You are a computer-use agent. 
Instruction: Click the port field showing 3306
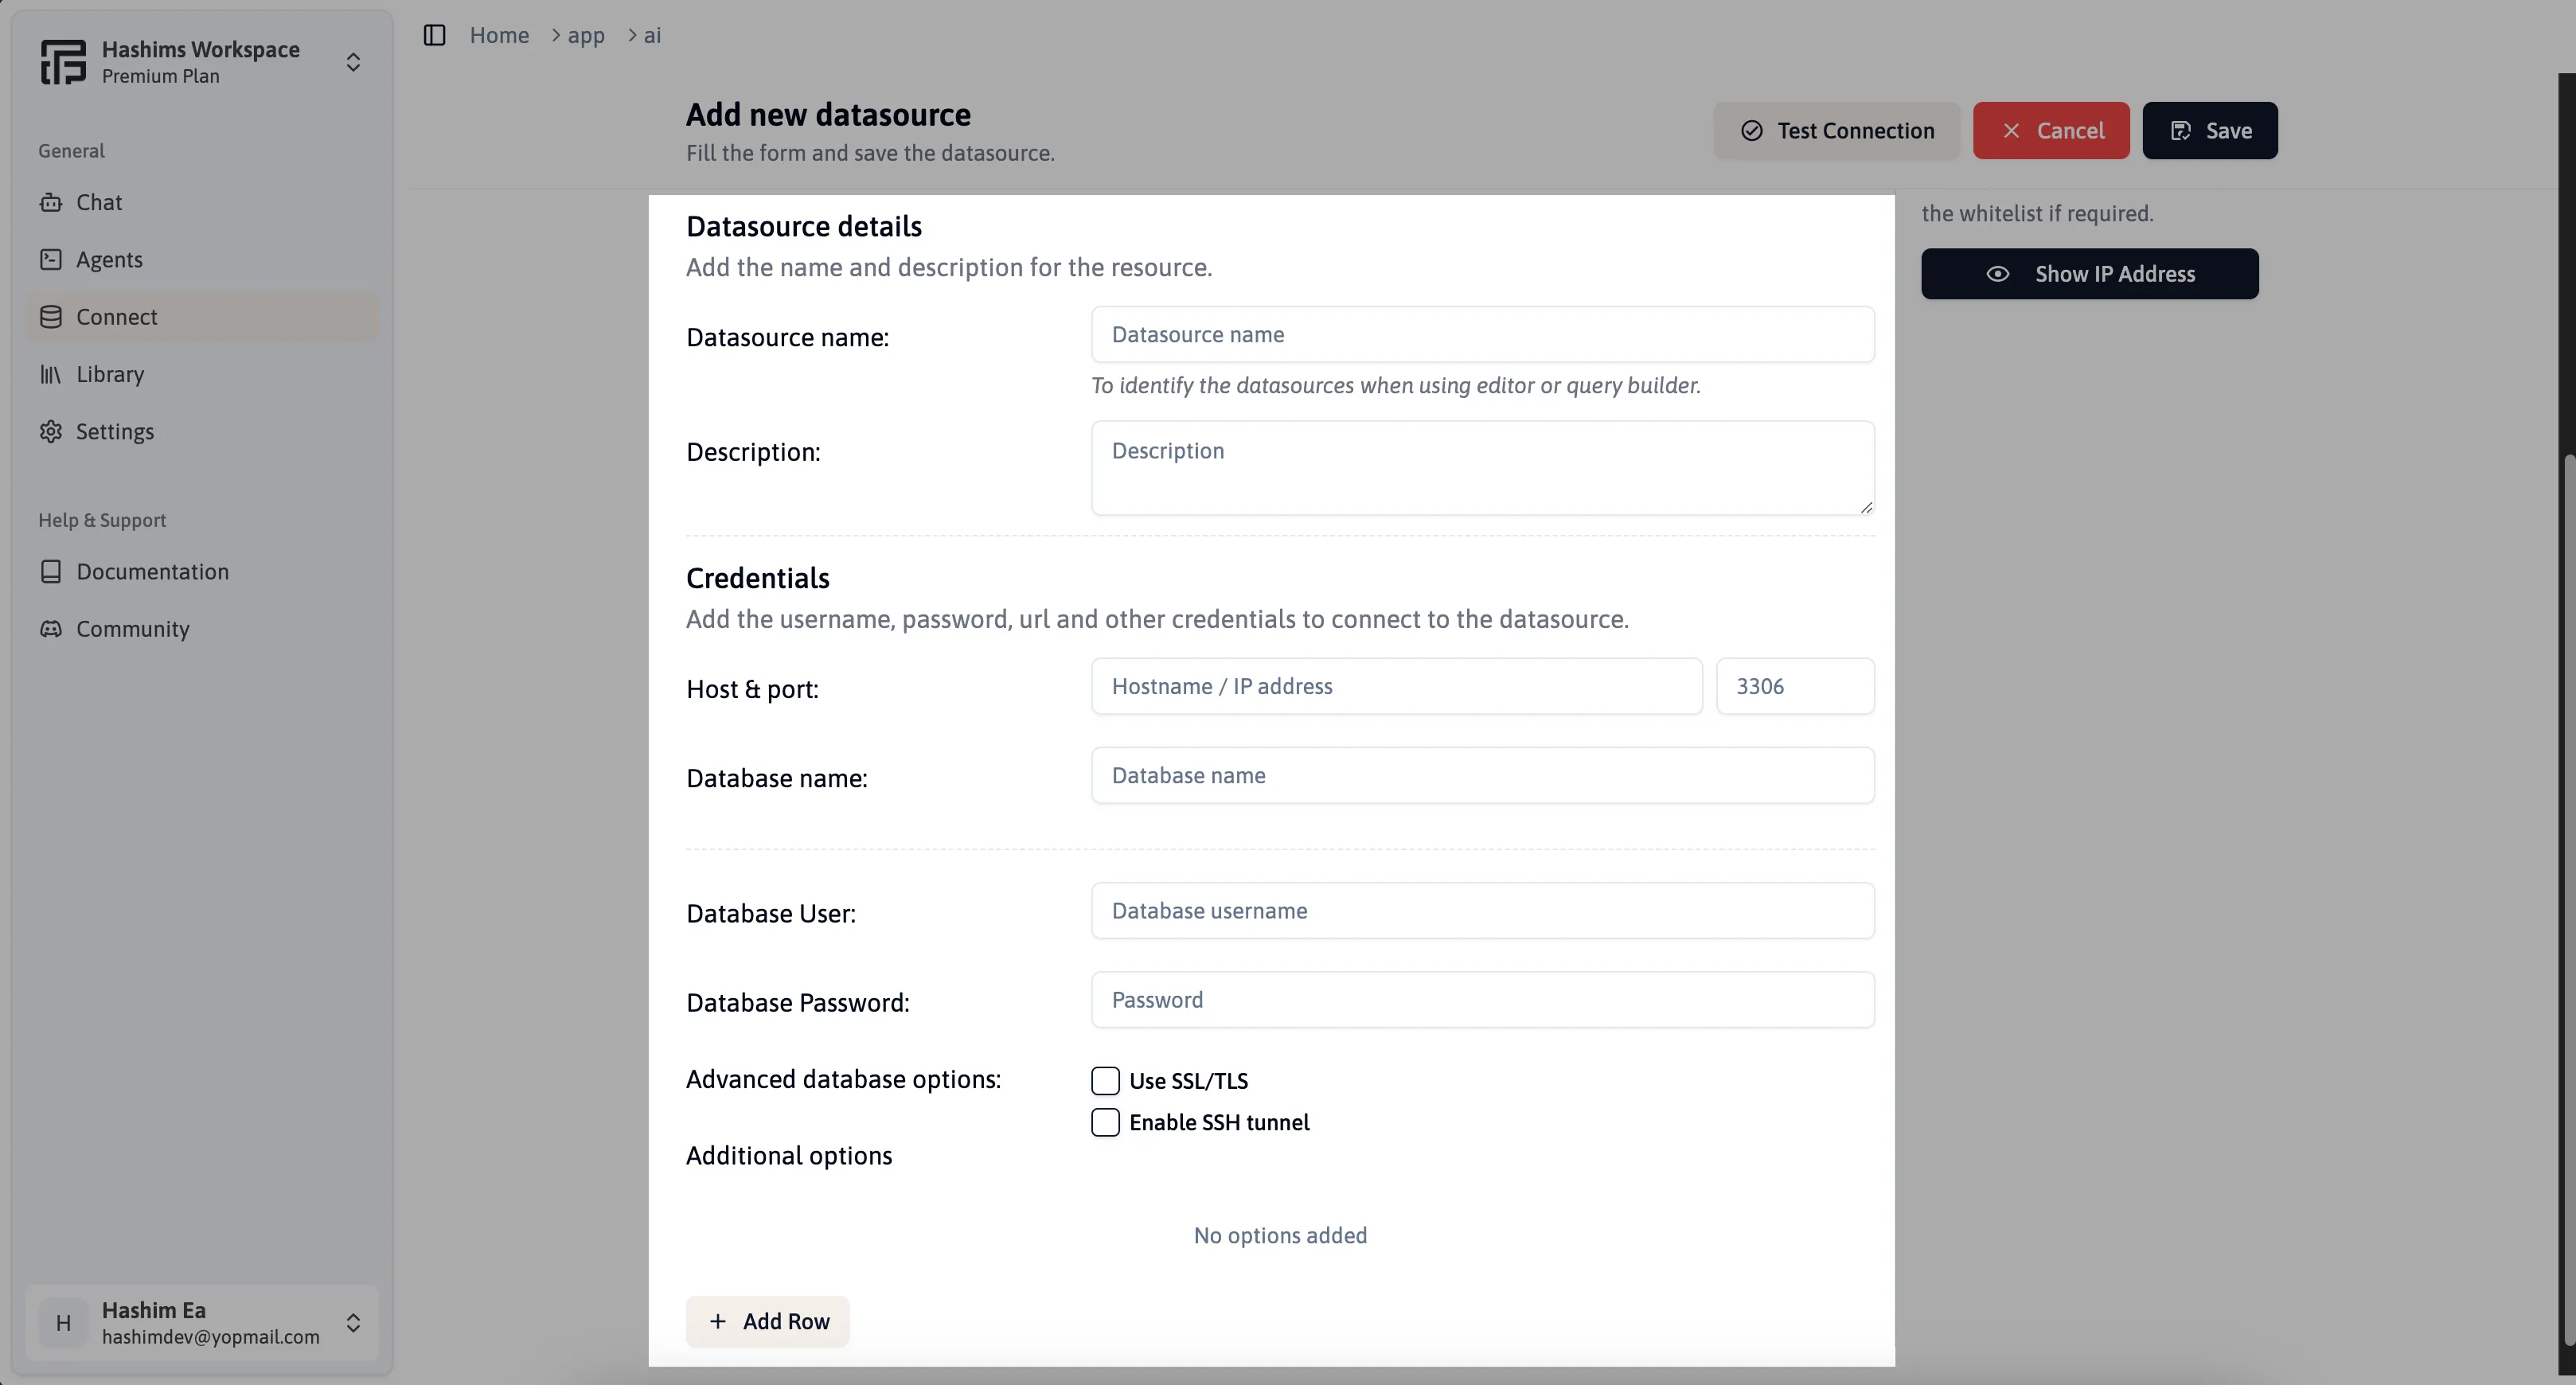pyautogui.click(x=1796, y=687)
